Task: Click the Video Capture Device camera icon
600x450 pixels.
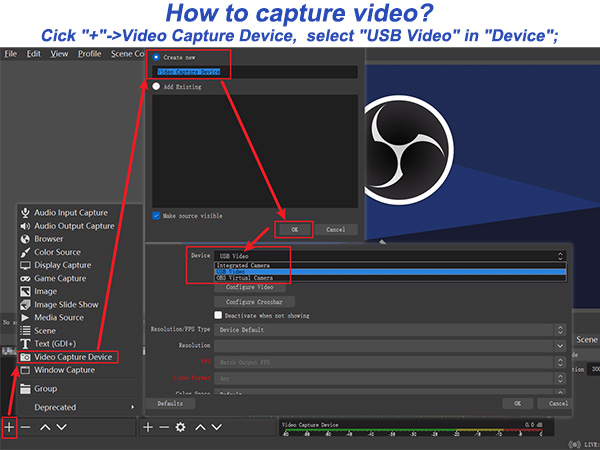Action: click(25, 357)
